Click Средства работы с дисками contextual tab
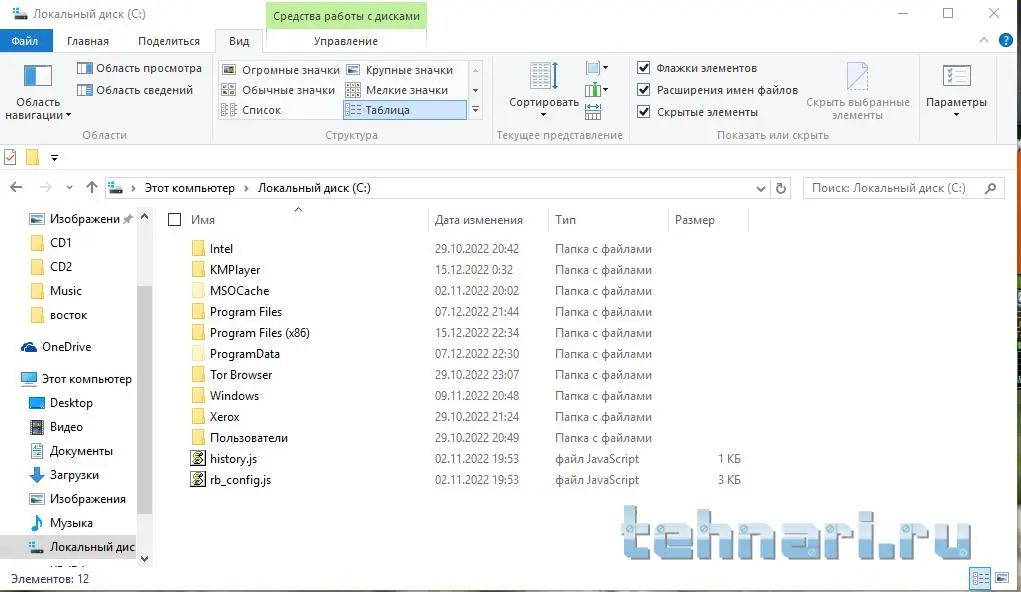Screen dimensions: 1021x592 pos(346,16)
